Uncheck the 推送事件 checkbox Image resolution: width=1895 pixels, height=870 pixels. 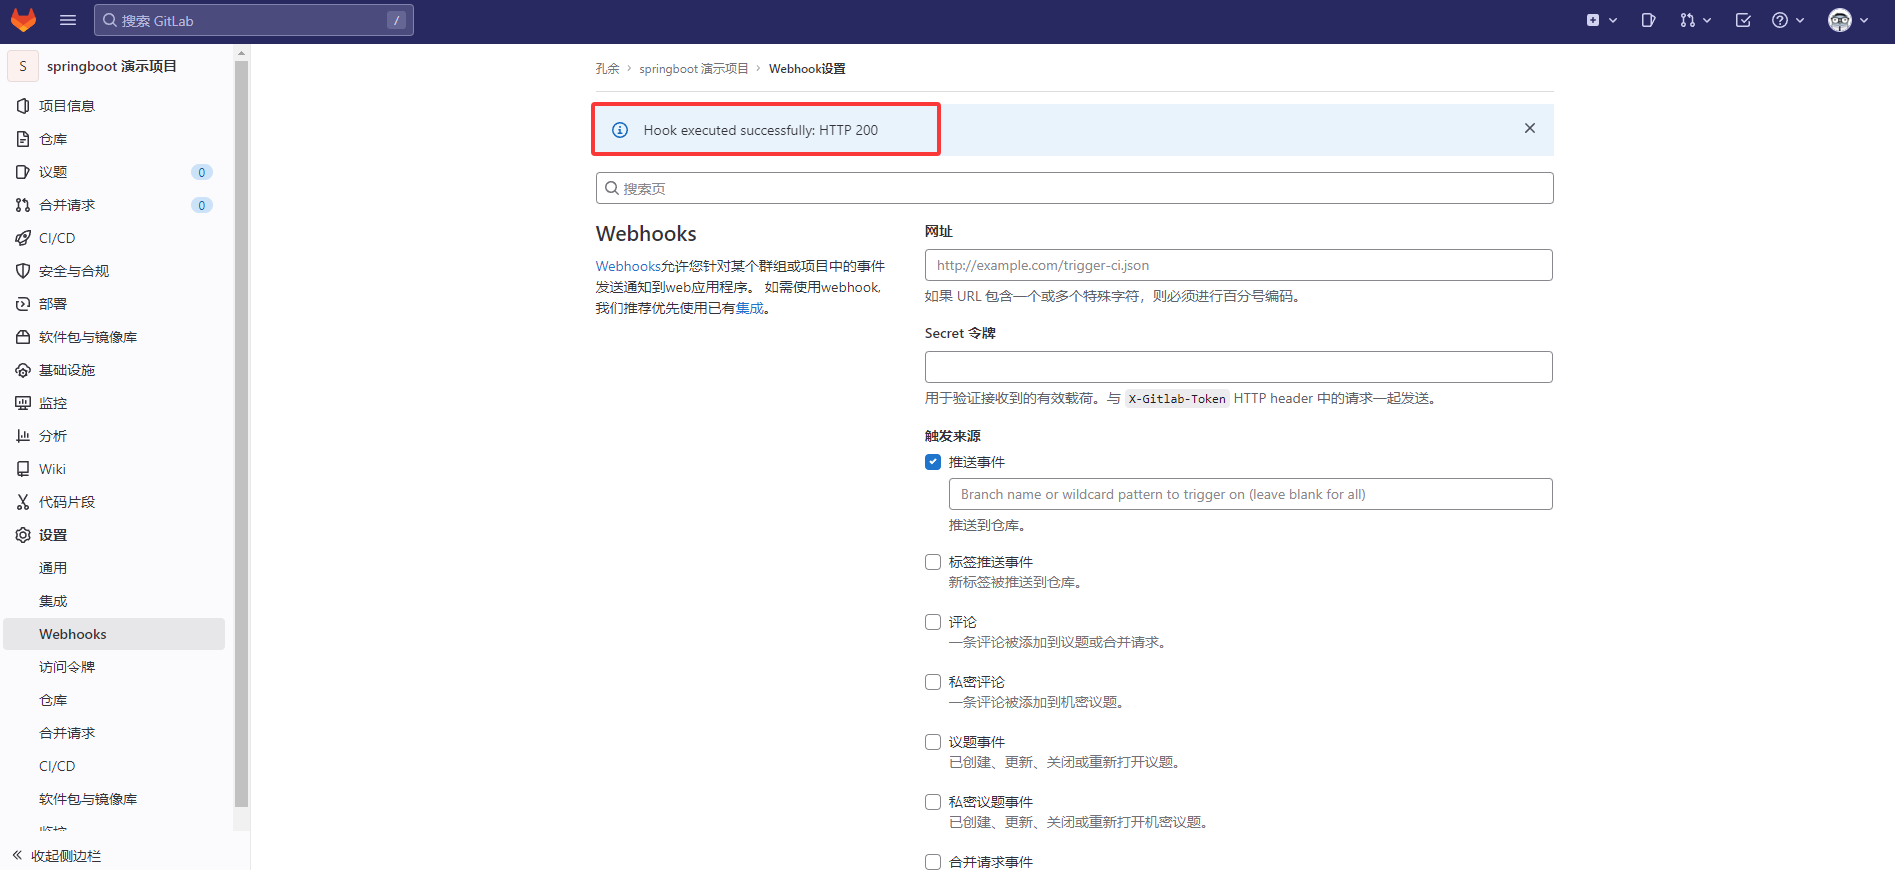(x=933, y=462)
